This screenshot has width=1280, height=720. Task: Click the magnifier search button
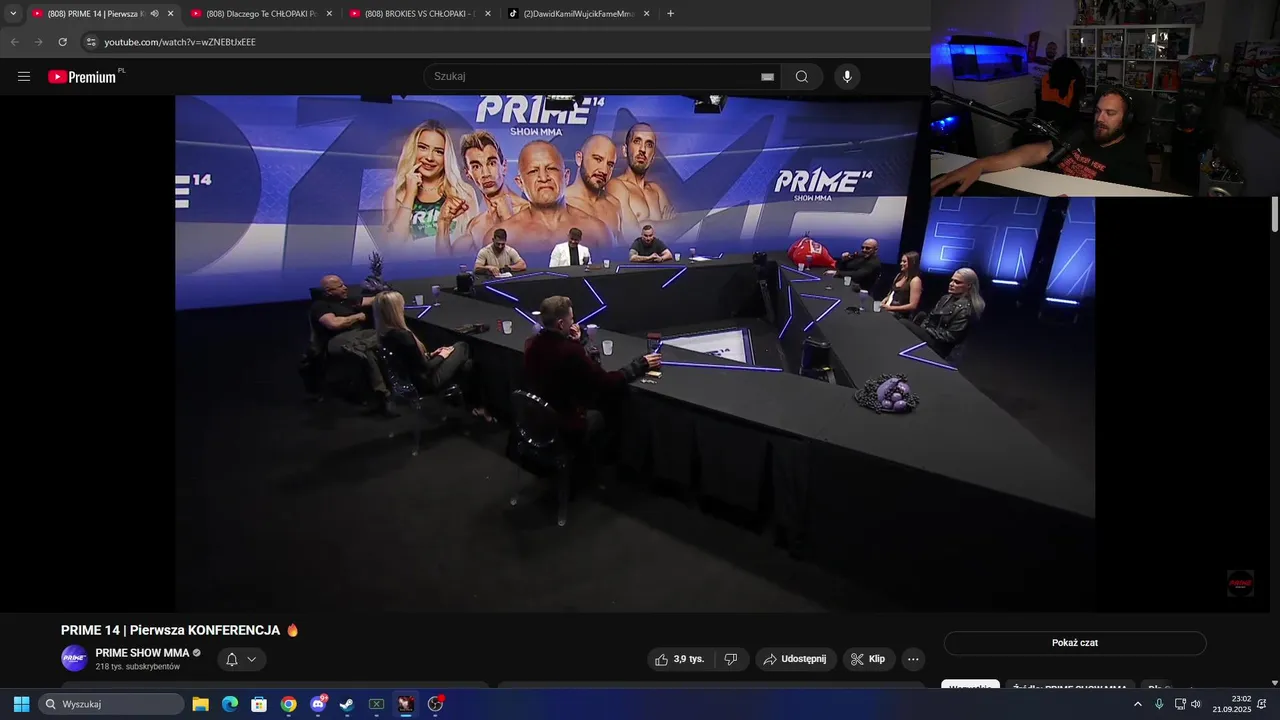coord(802,76)
